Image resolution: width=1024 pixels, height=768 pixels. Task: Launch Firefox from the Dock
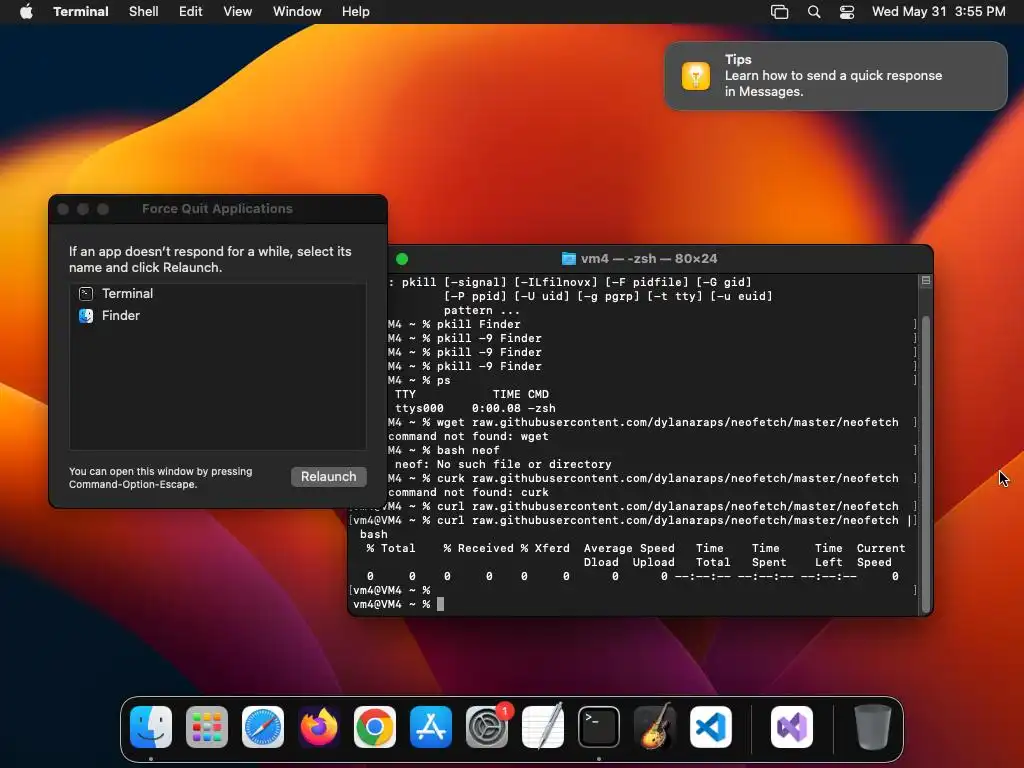pyautogui.click(x=319, y=727)
